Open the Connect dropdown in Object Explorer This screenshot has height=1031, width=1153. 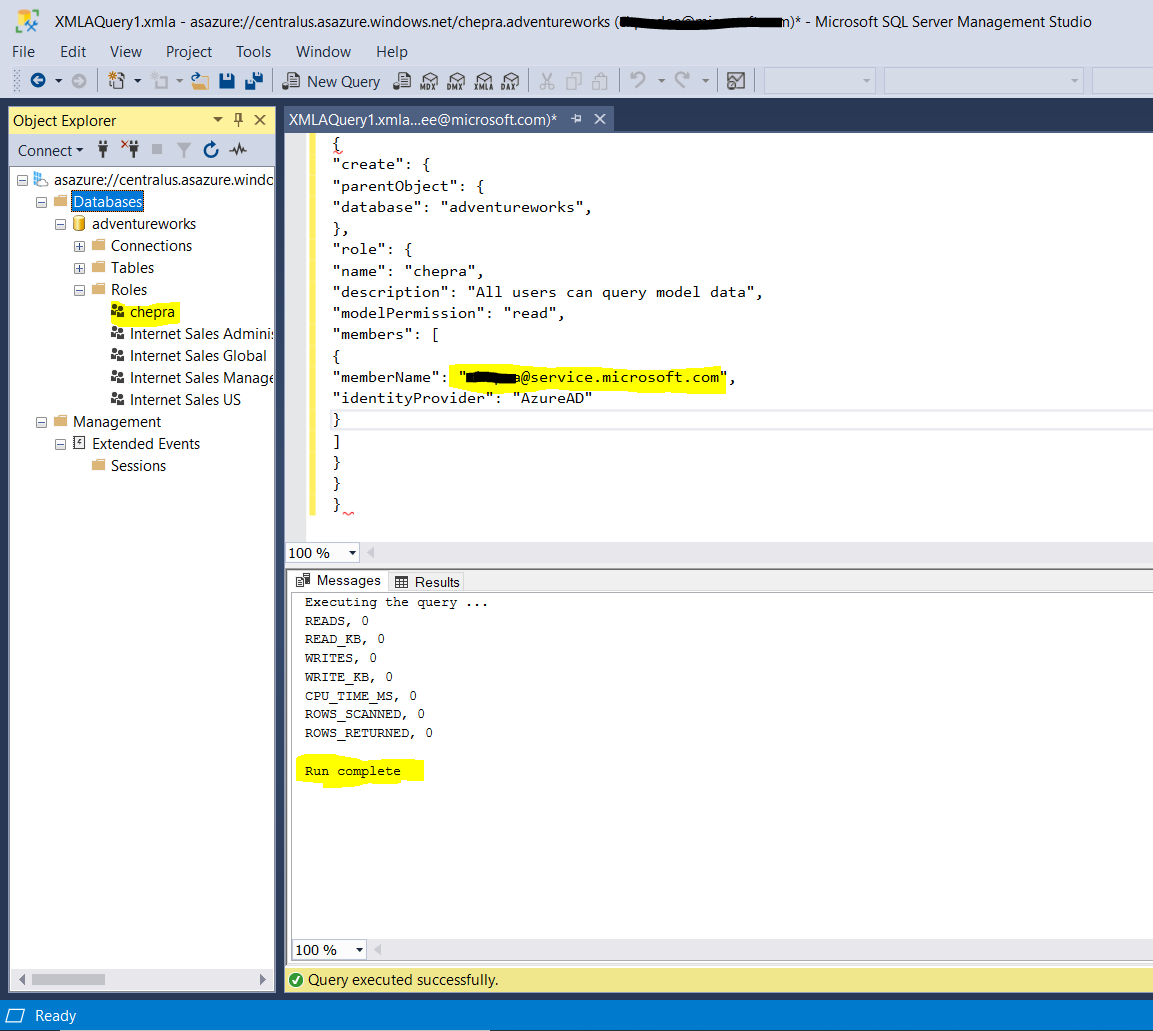pyautogui.click(x=51, y=151)
